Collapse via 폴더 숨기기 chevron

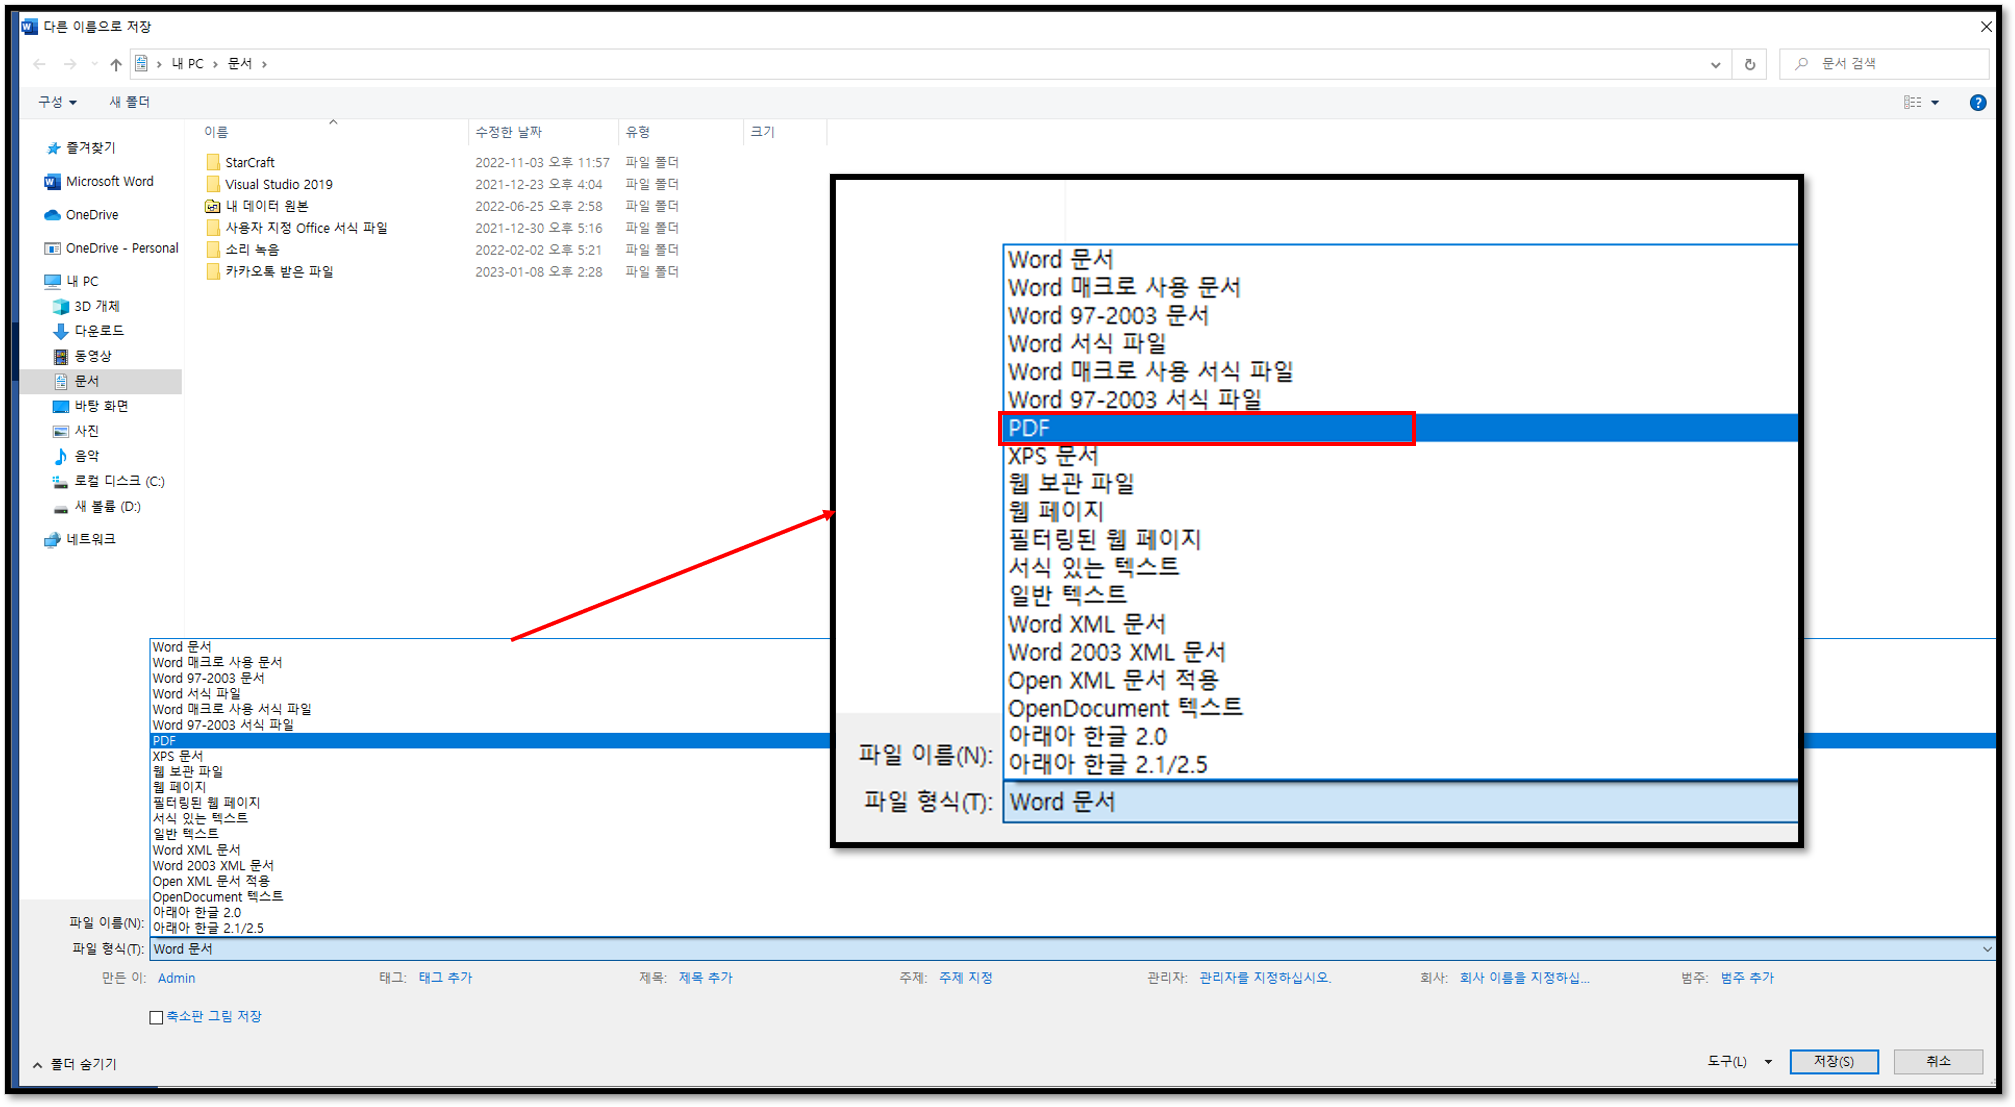click(x=37, y=1065)
